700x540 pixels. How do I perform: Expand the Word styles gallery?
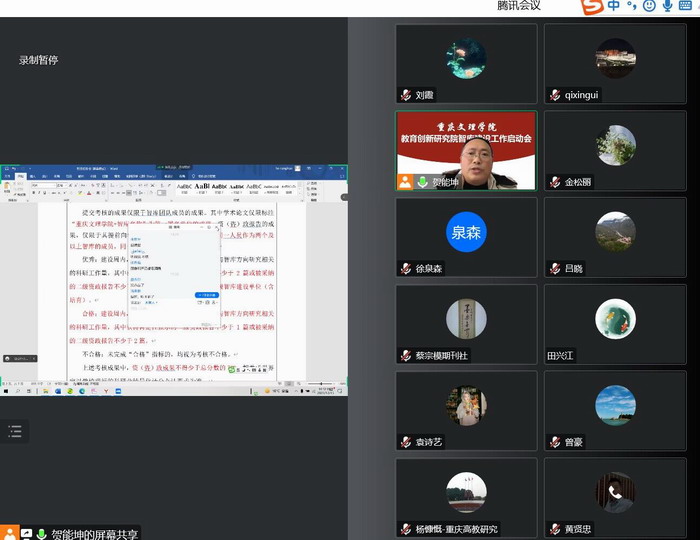point(301,193)
